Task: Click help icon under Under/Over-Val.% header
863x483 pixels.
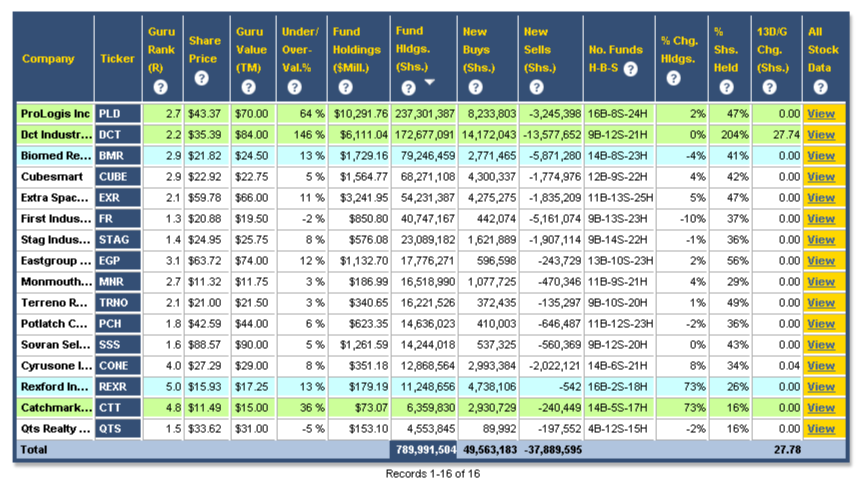Action: click(294, 87)
